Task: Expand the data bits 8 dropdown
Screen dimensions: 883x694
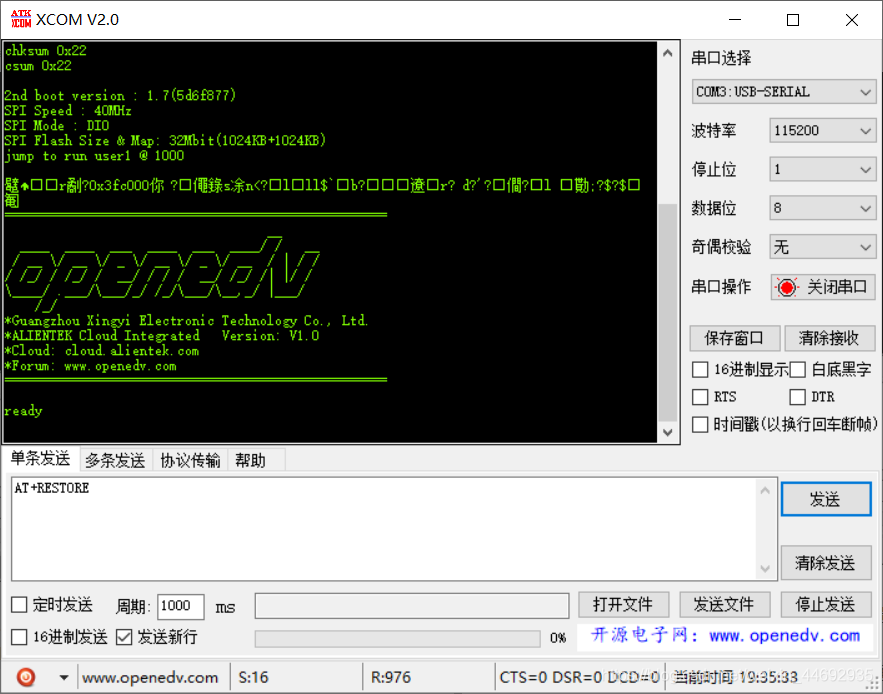Action: (x=822, y=208)
